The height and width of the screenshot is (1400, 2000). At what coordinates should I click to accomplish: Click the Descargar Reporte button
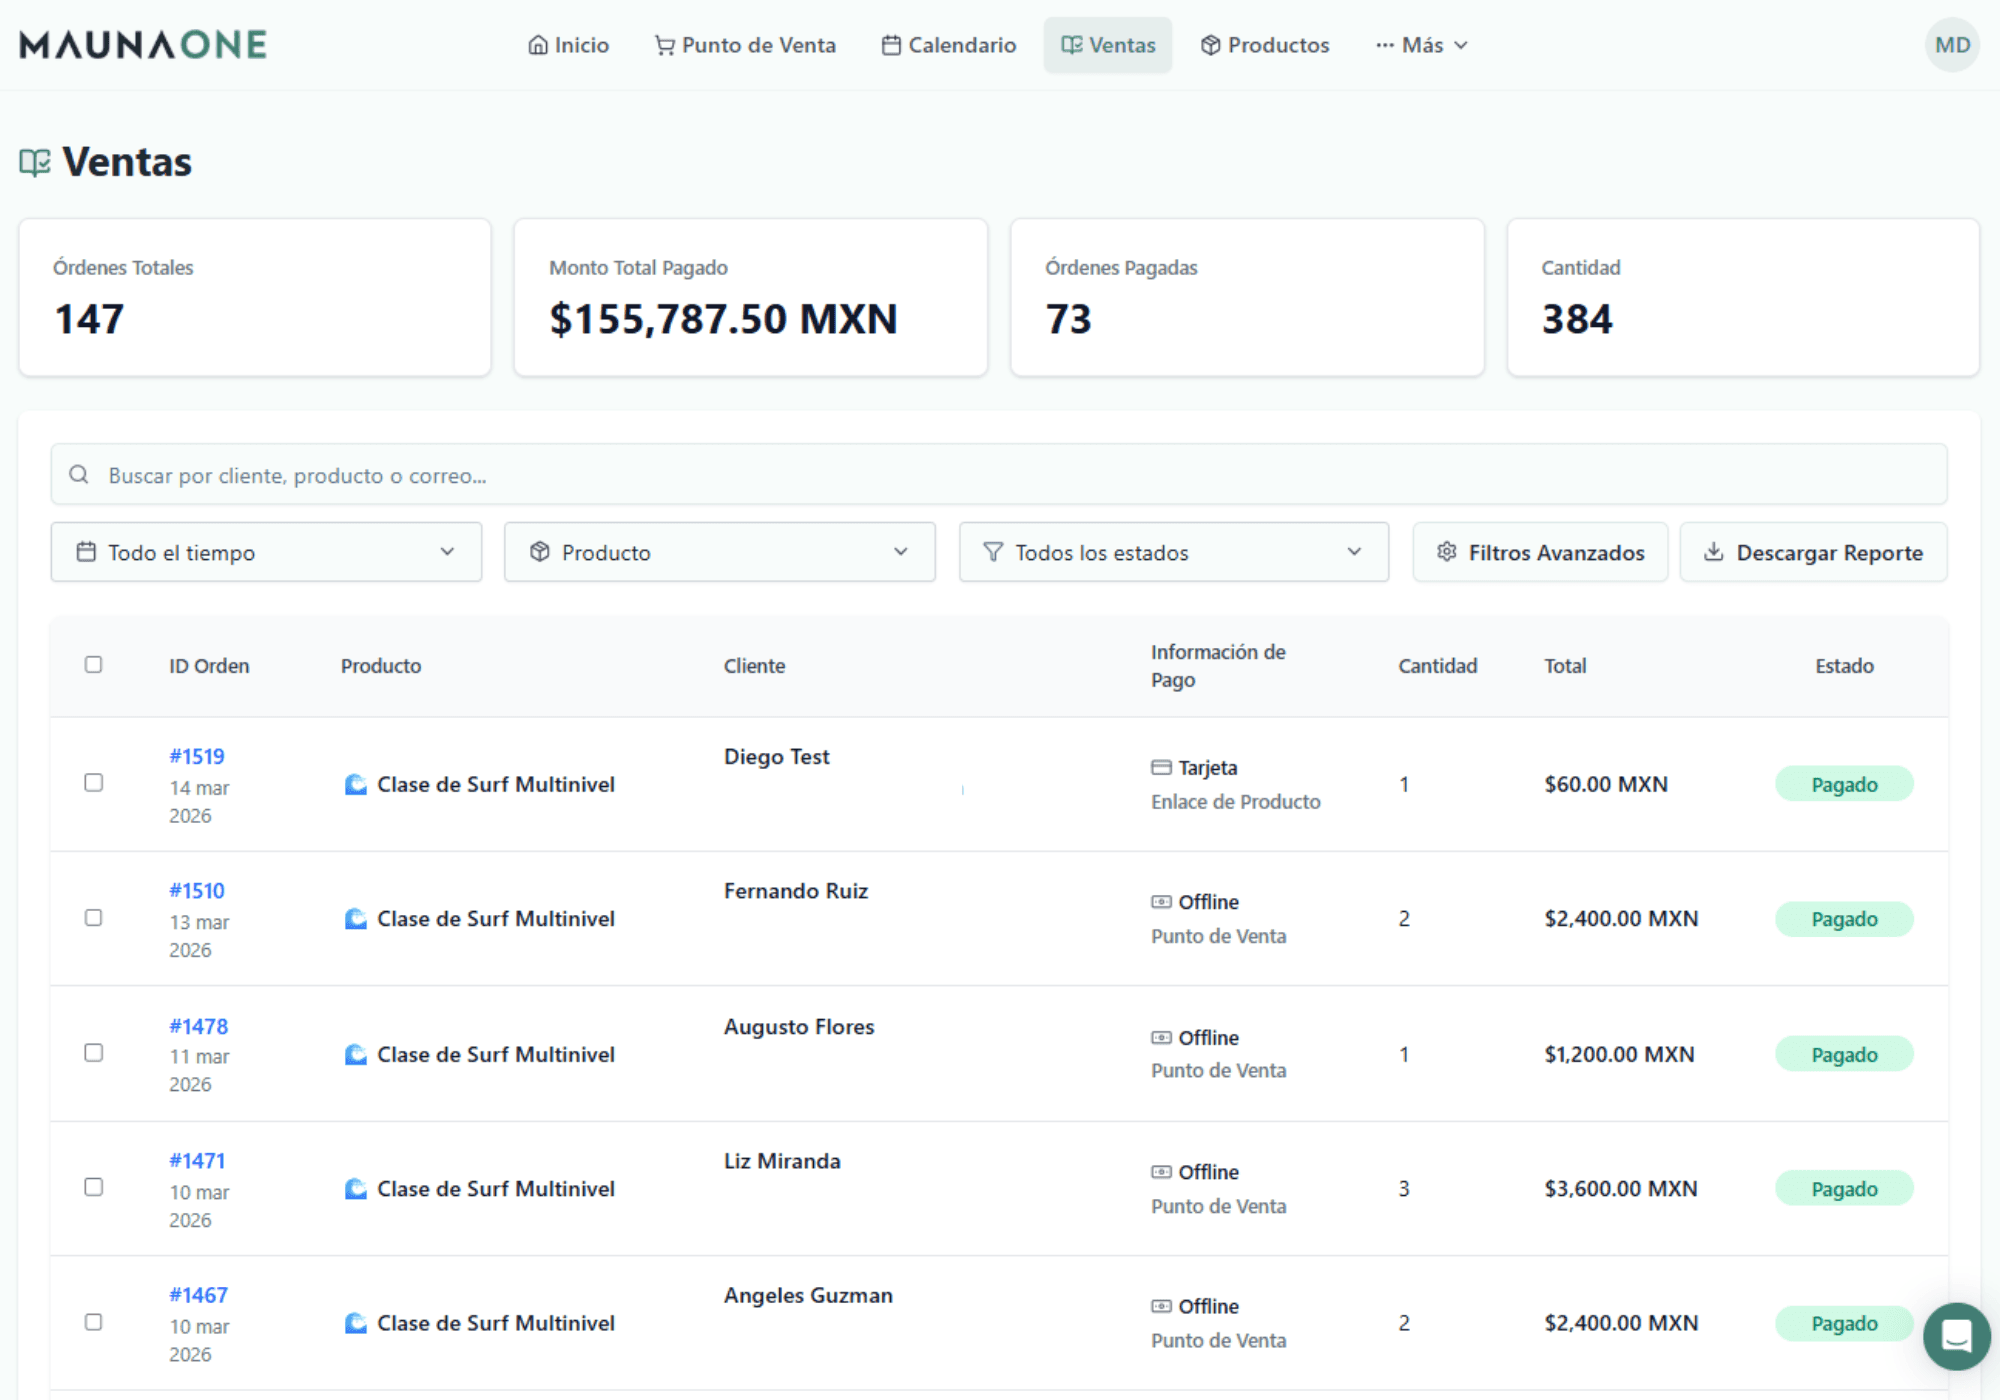[1813, 552]
